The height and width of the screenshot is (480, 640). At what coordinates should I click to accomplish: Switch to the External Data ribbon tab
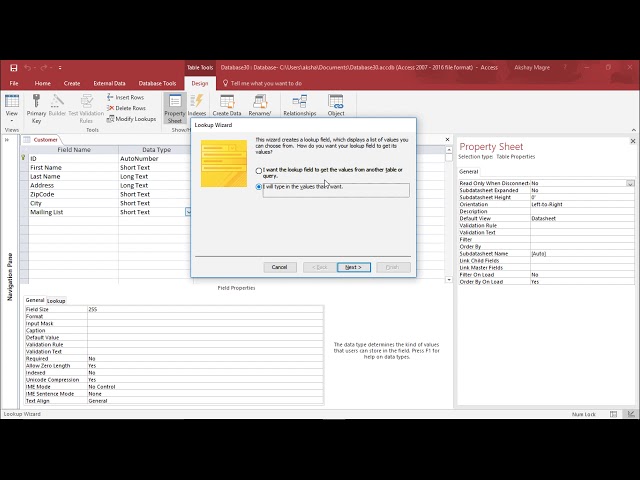tap(109, 83)
